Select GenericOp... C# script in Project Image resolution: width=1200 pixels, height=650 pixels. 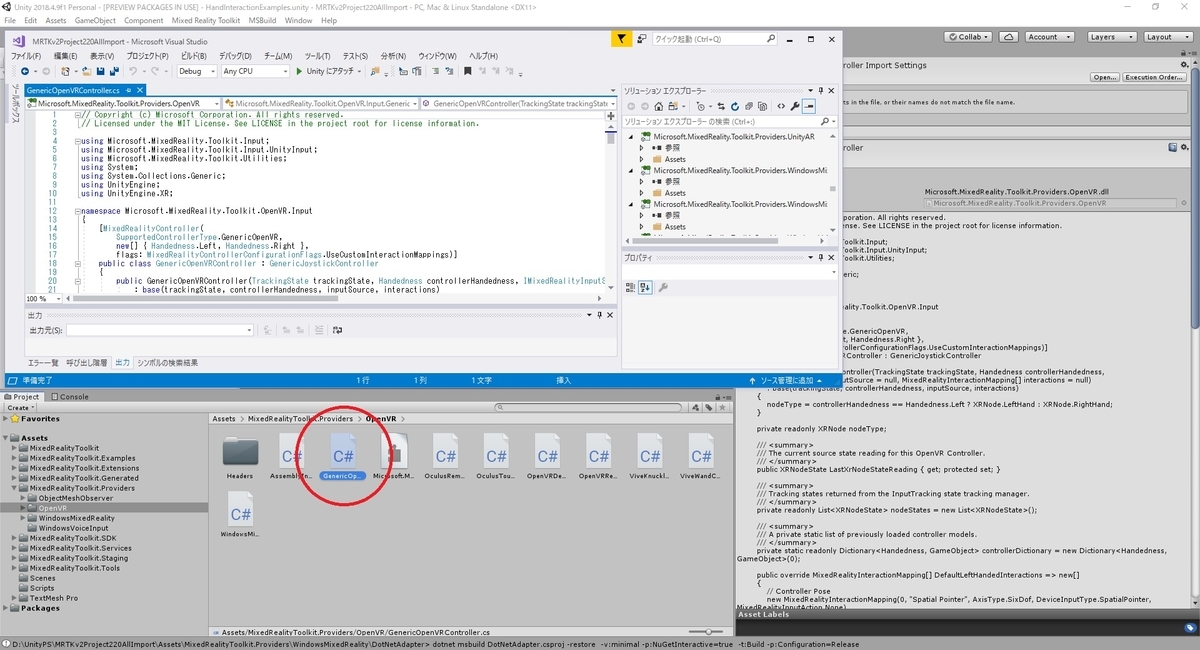point(343,458)
